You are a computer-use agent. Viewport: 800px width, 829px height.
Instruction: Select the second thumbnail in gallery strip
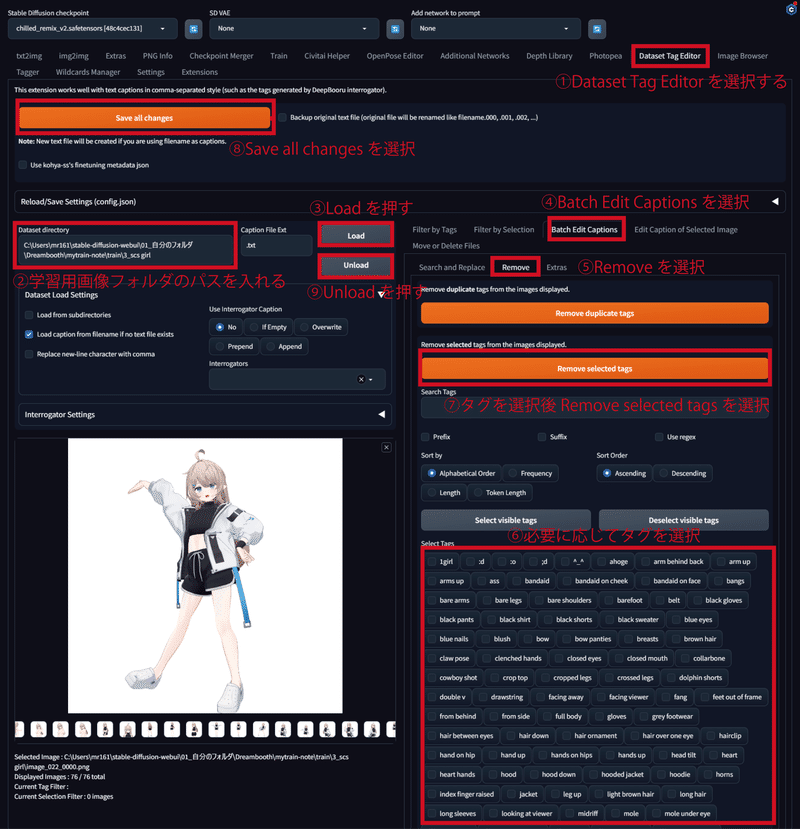point(39,729)
